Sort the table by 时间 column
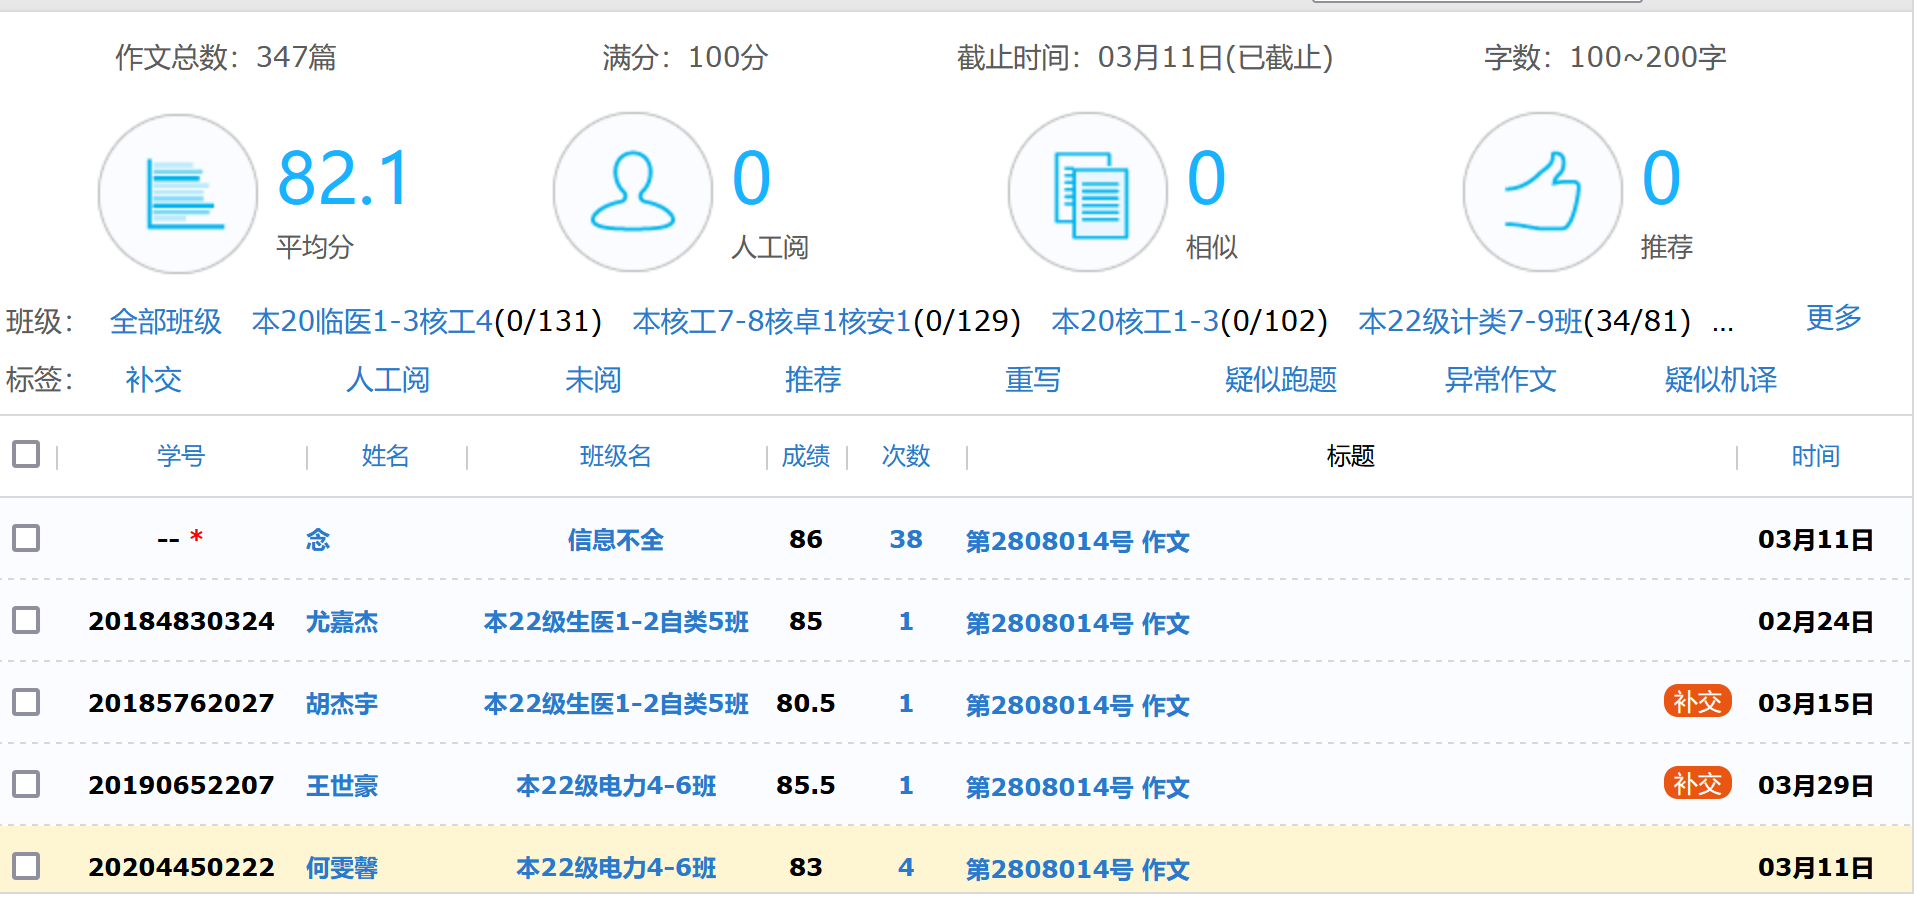 [x=1815, y=457]
